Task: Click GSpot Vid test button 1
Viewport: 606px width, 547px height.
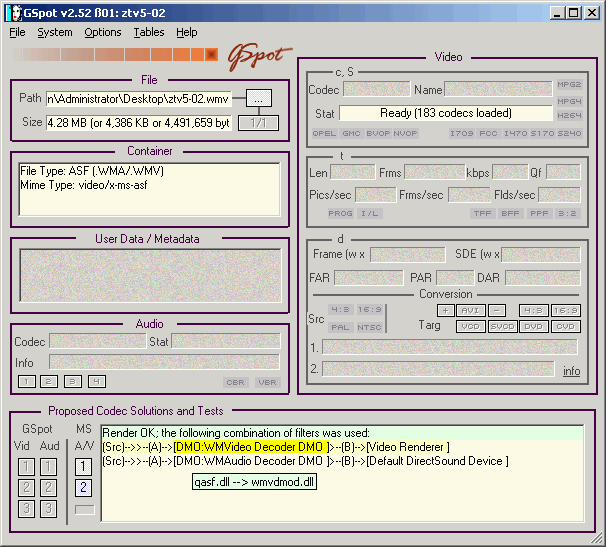Action: pos(26,467)
